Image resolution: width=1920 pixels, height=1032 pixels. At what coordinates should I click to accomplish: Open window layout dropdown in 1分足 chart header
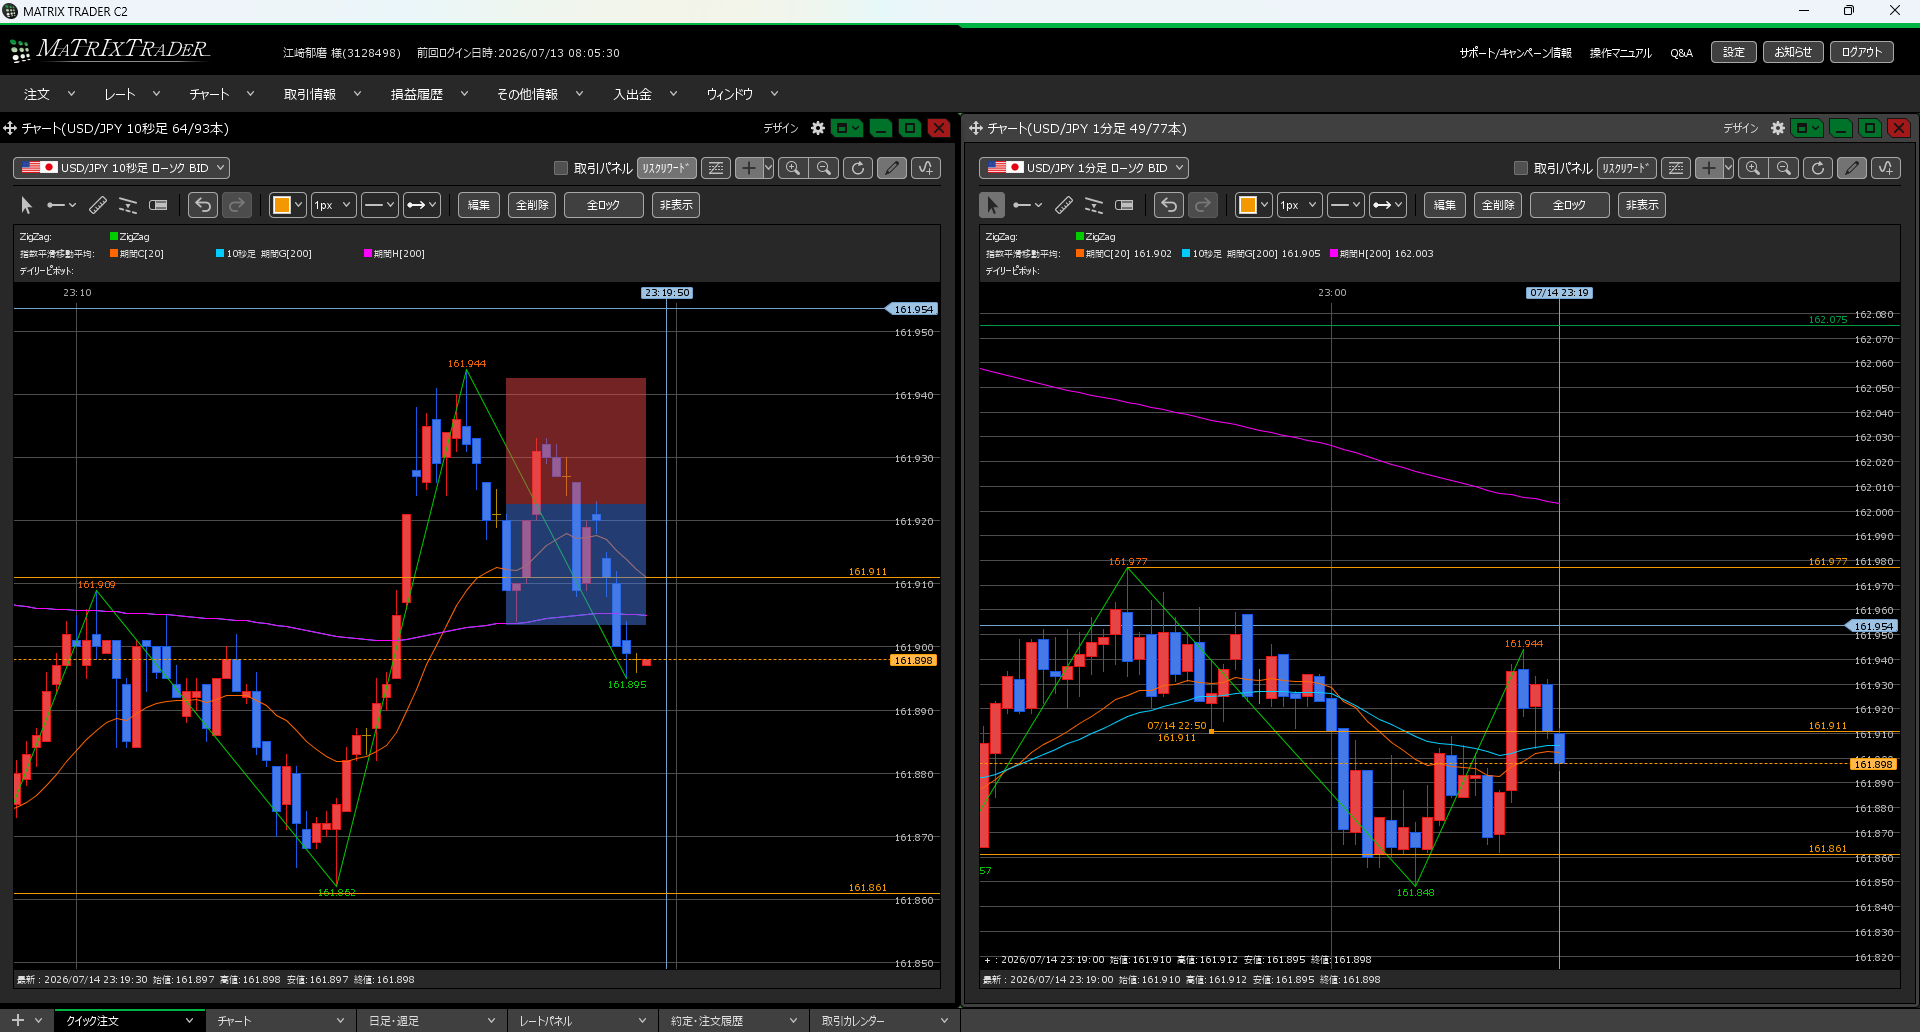tap(1807, 128)
